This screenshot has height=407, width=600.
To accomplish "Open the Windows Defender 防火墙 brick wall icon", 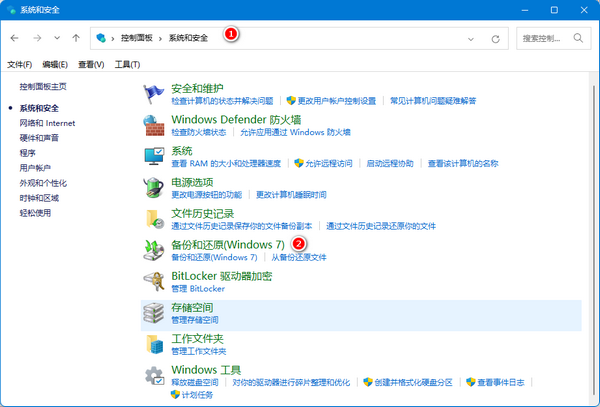I will tap(153, 125).
